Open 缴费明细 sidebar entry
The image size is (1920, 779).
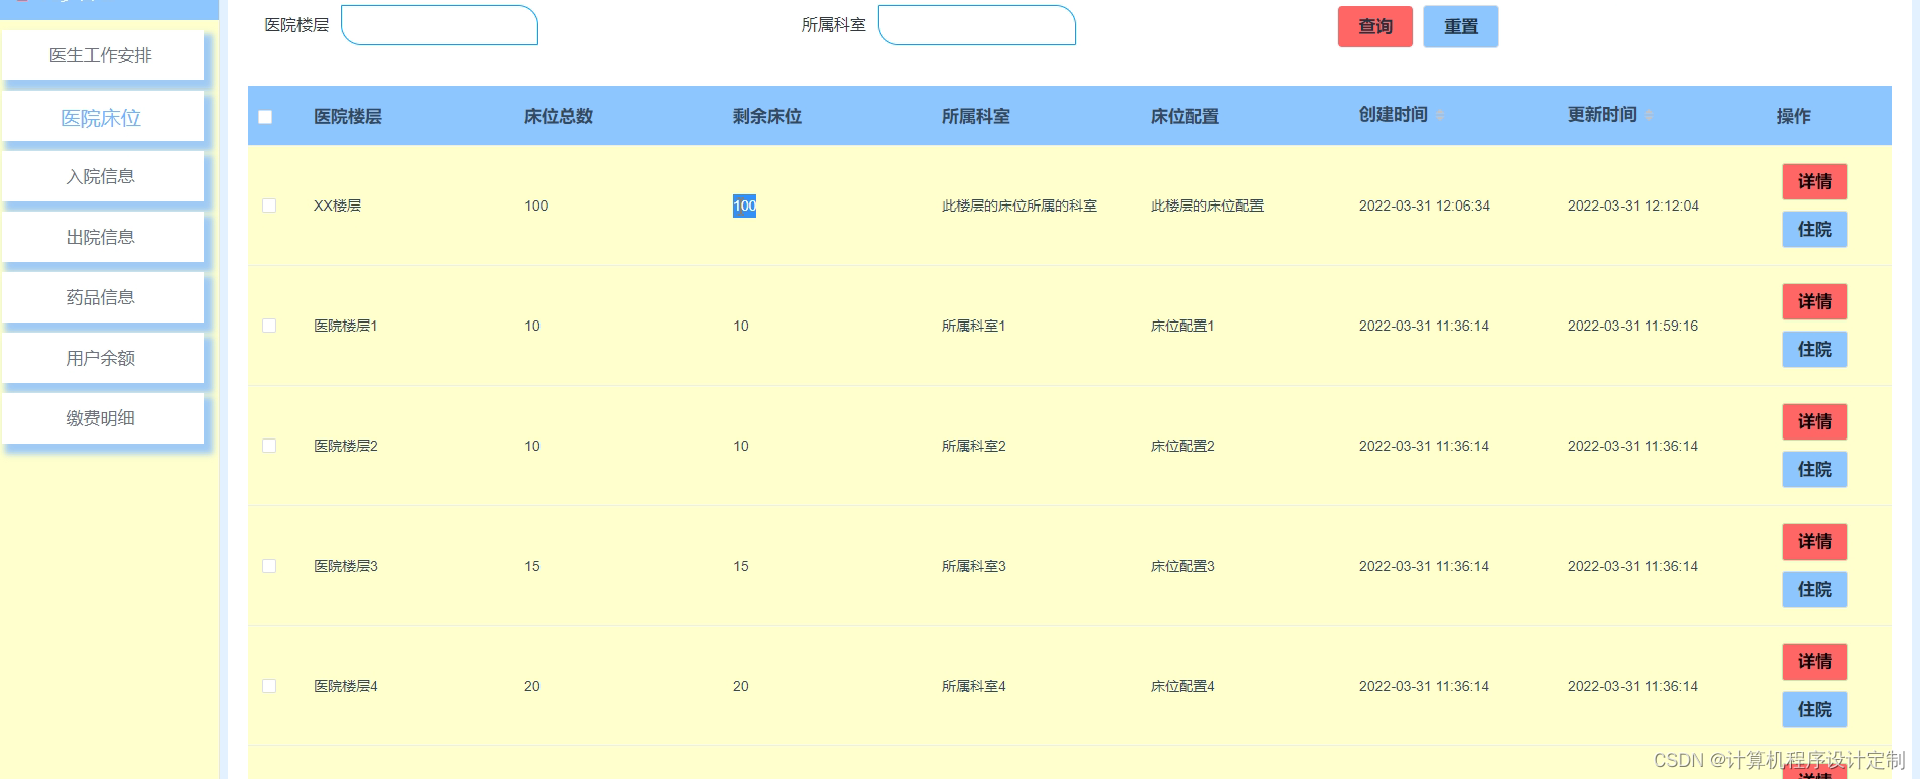(102, 419)
